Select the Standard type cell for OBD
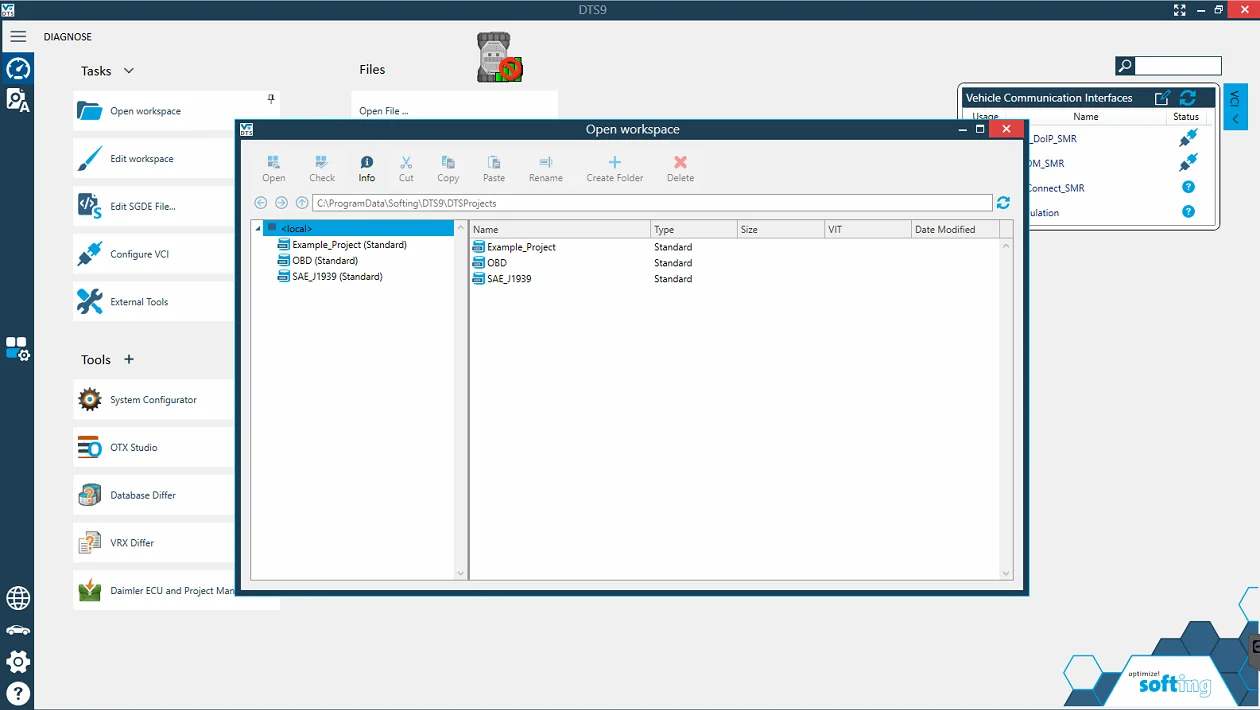This screenshot has width=1260, height=710. coord(673,263)
